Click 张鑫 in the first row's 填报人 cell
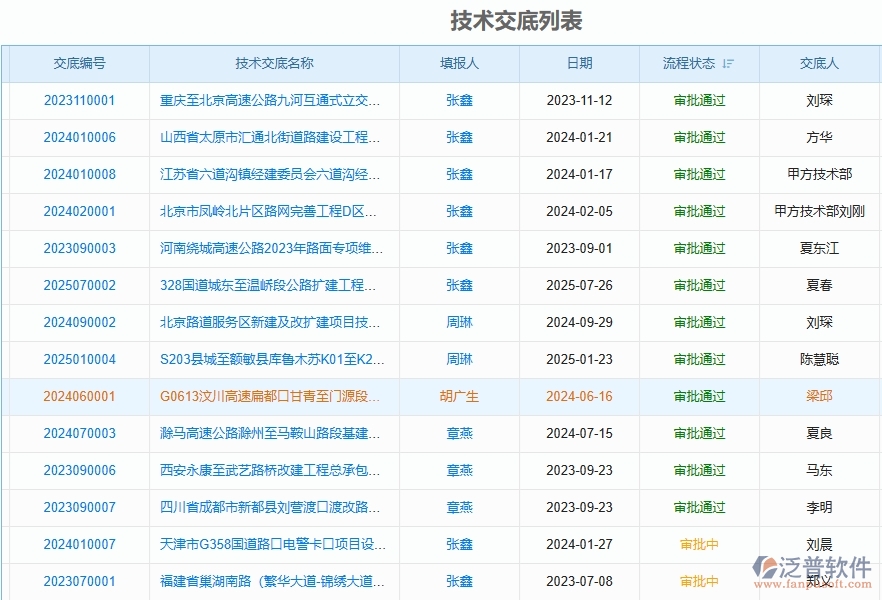882x600 pixels. [458, 101]
